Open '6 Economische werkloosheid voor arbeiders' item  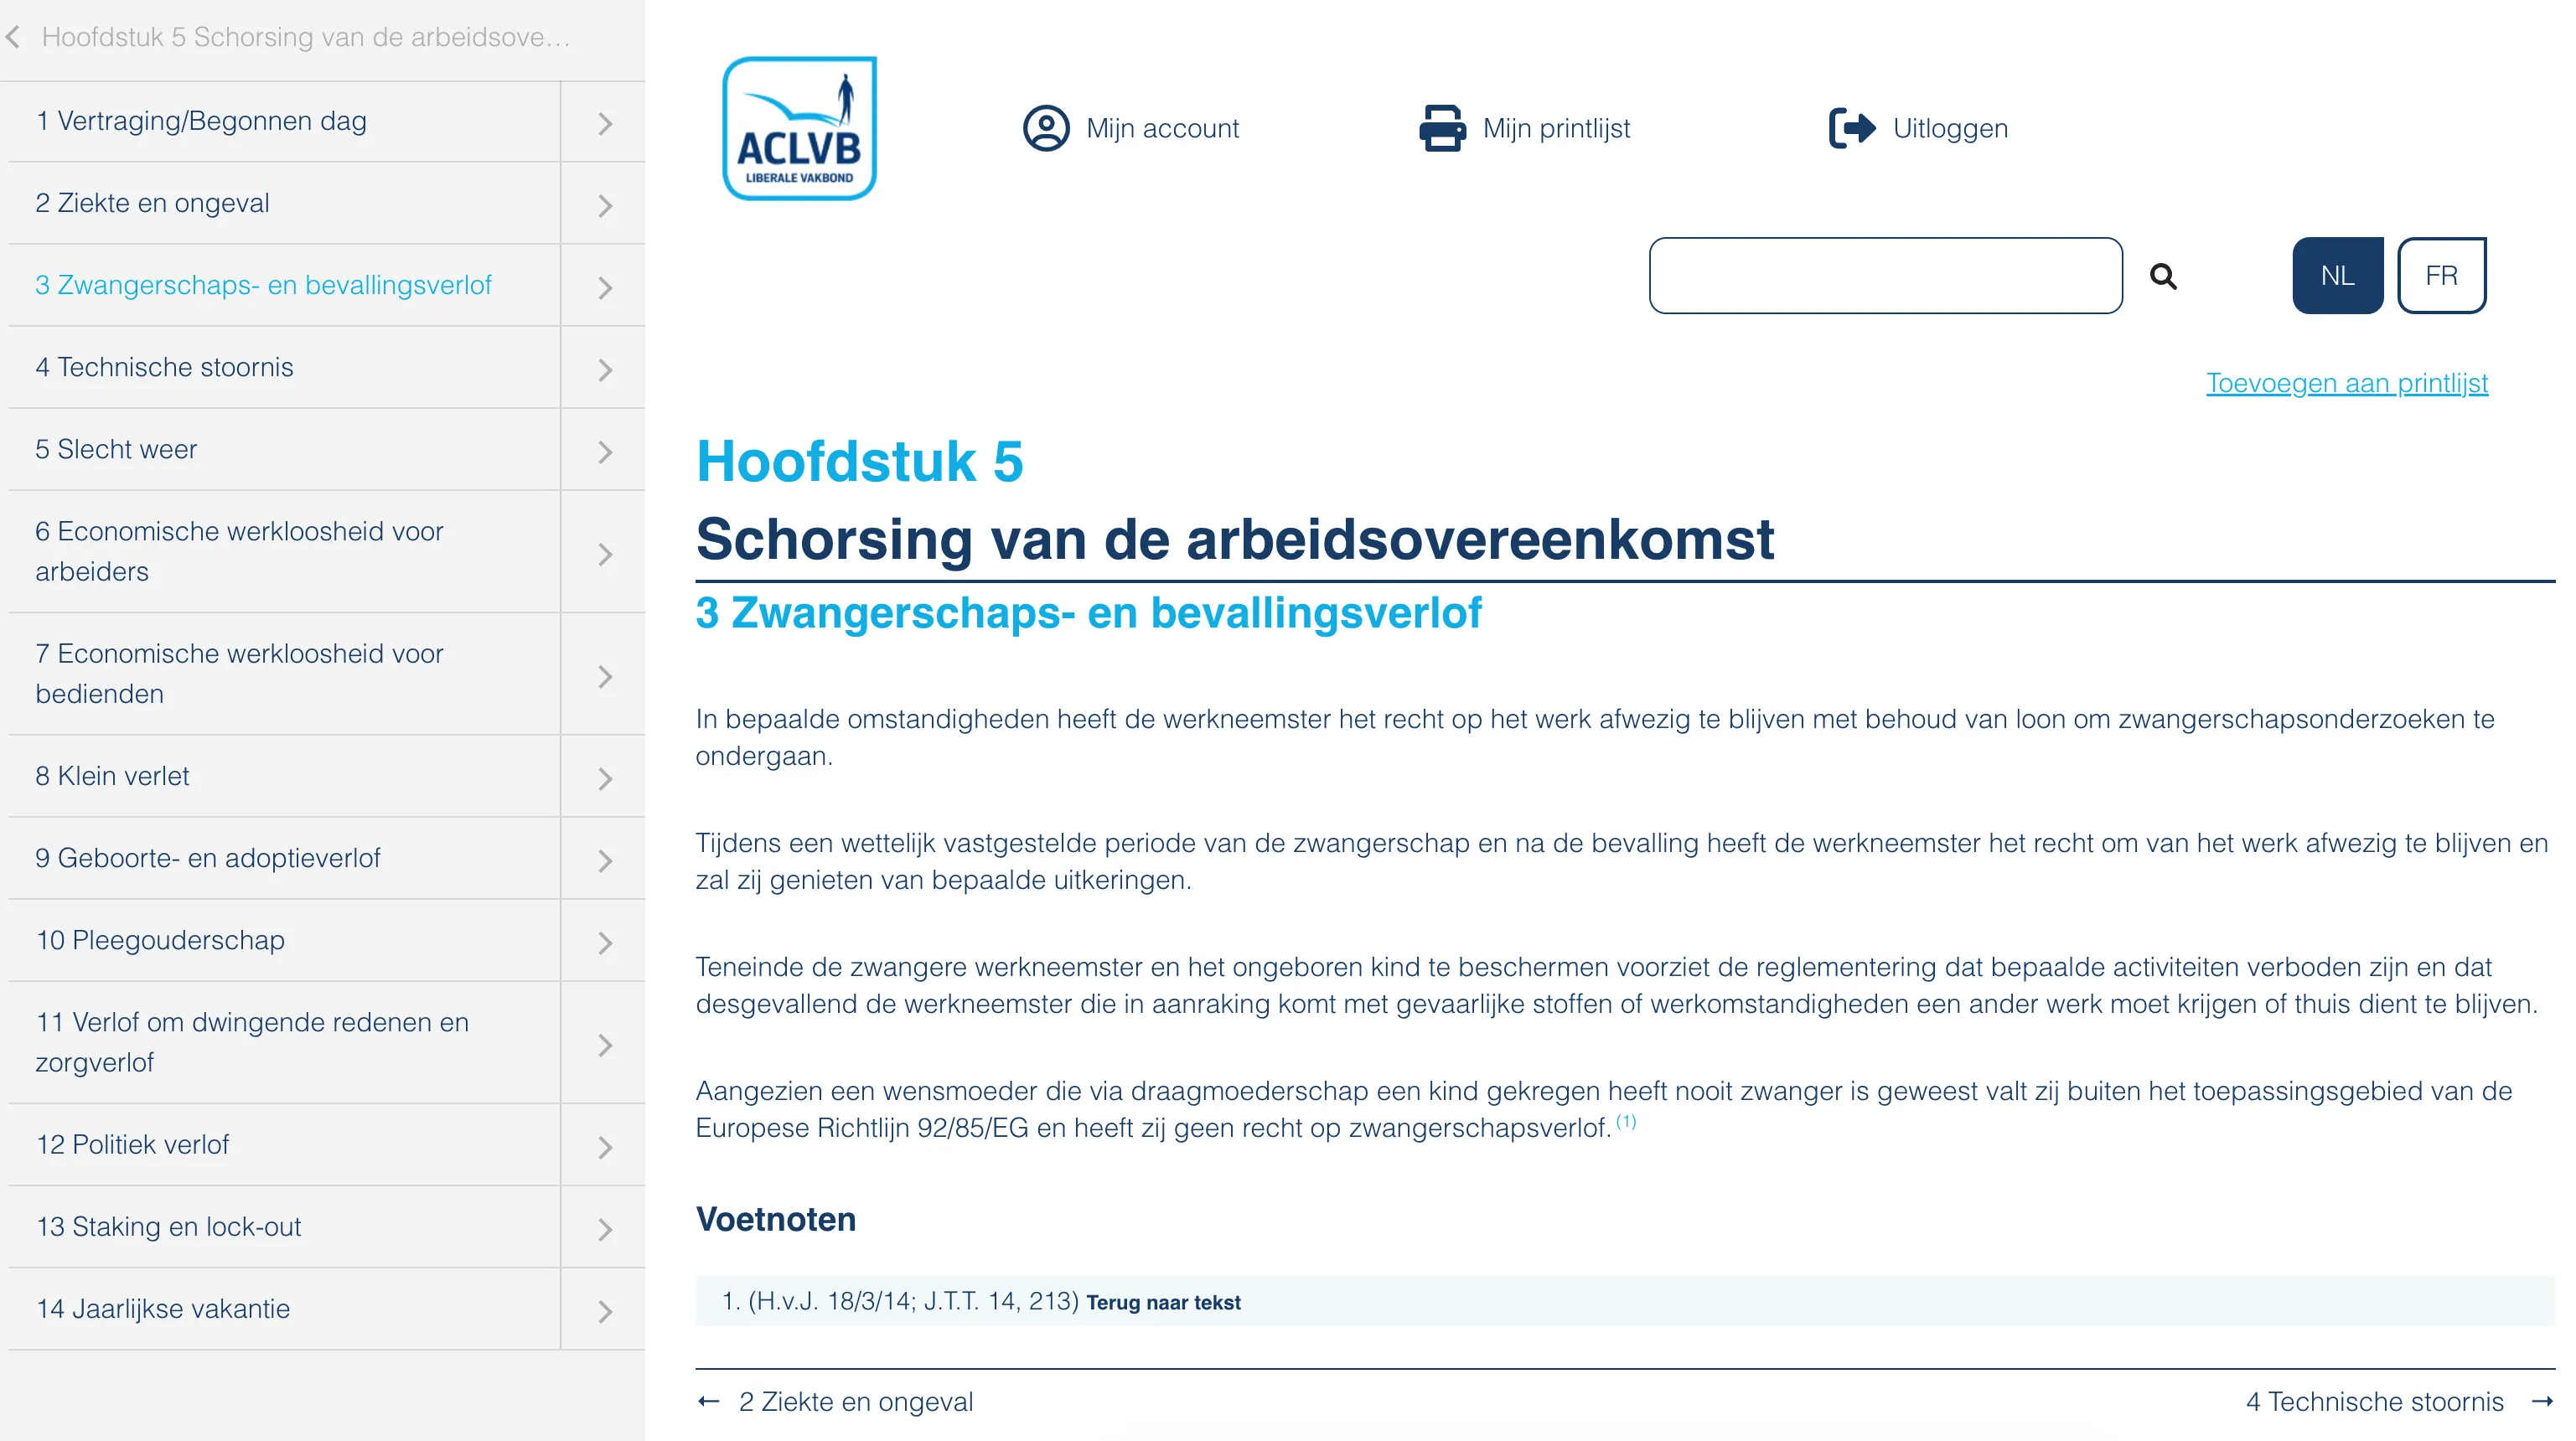tap(284, 551)
